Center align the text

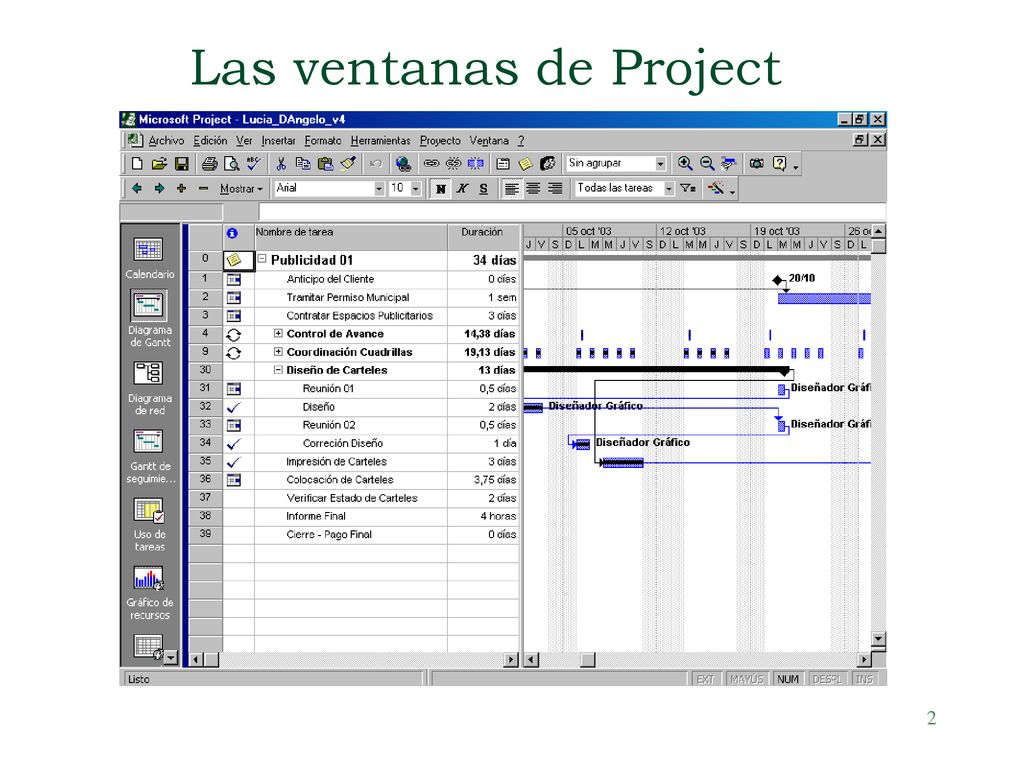coord(534,189)
